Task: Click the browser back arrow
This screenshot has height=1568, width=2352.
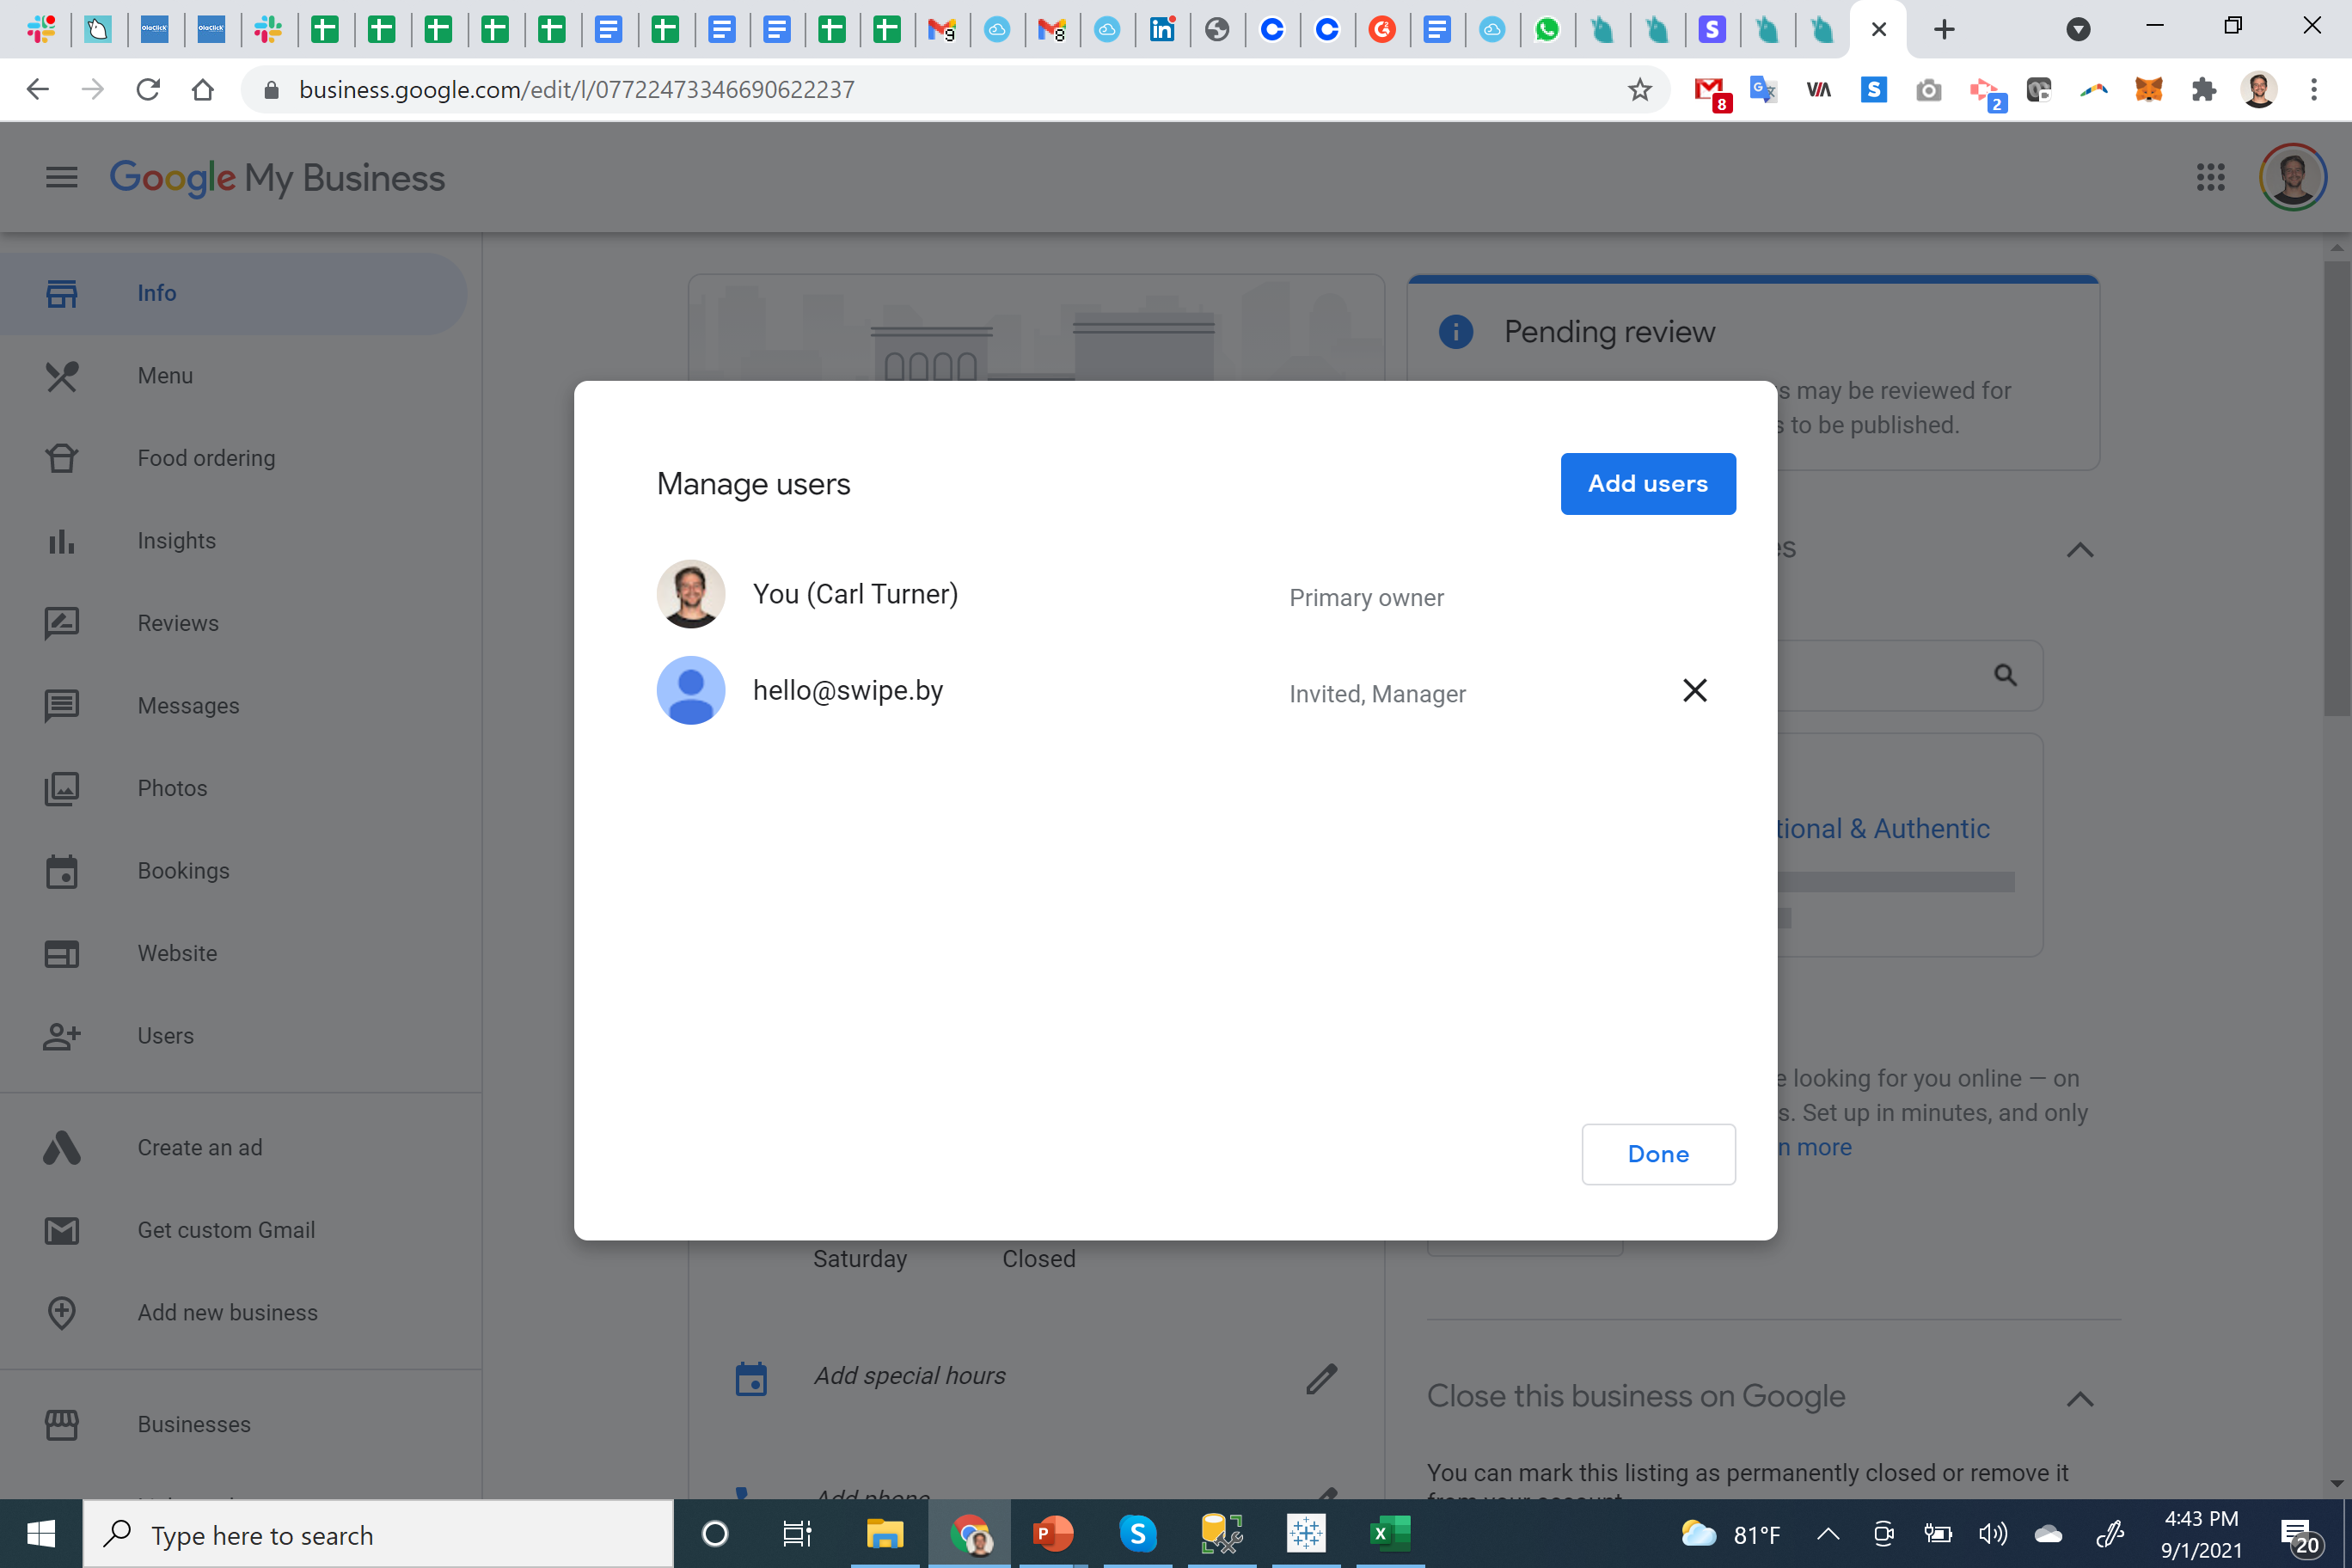Action: point(38,90)
